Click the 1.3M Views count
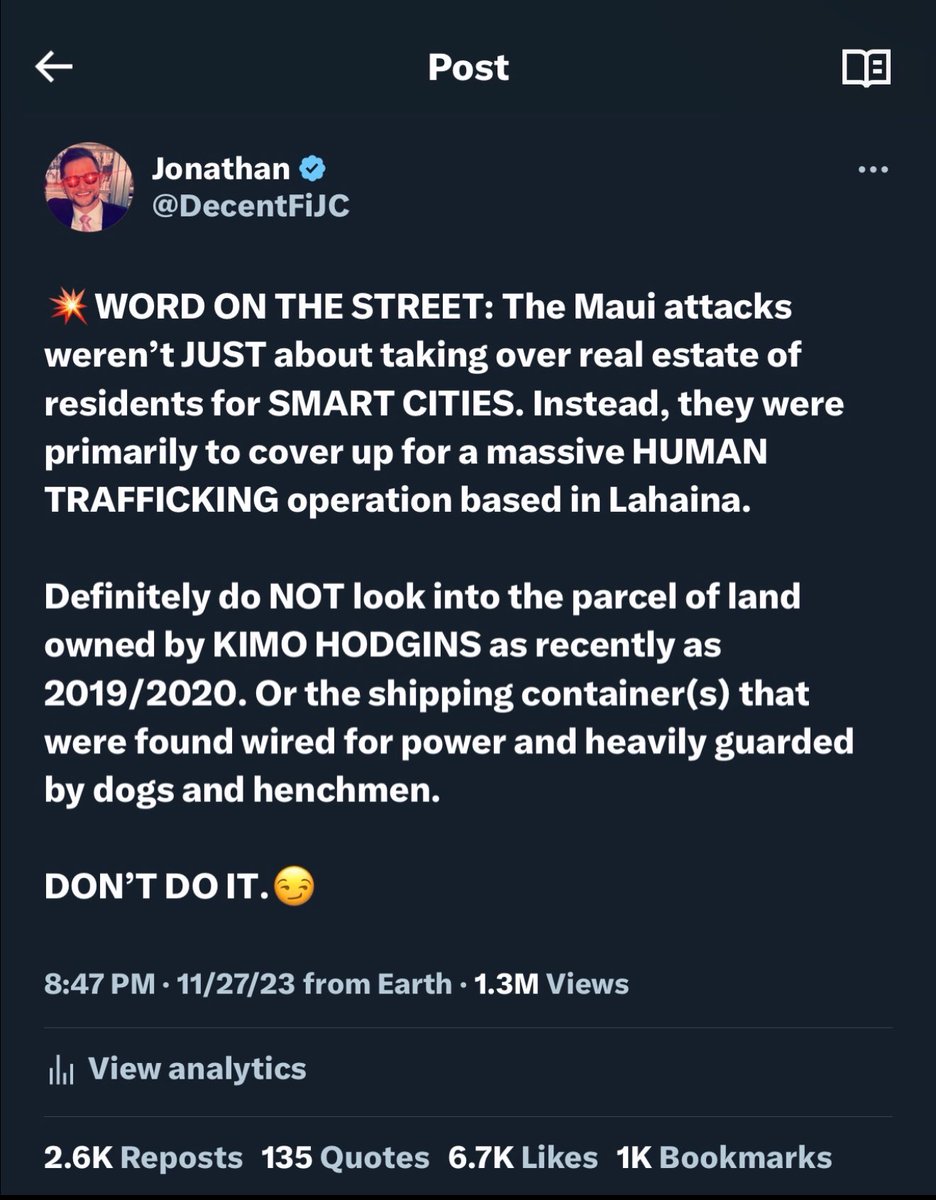 [x=551, y=983]
